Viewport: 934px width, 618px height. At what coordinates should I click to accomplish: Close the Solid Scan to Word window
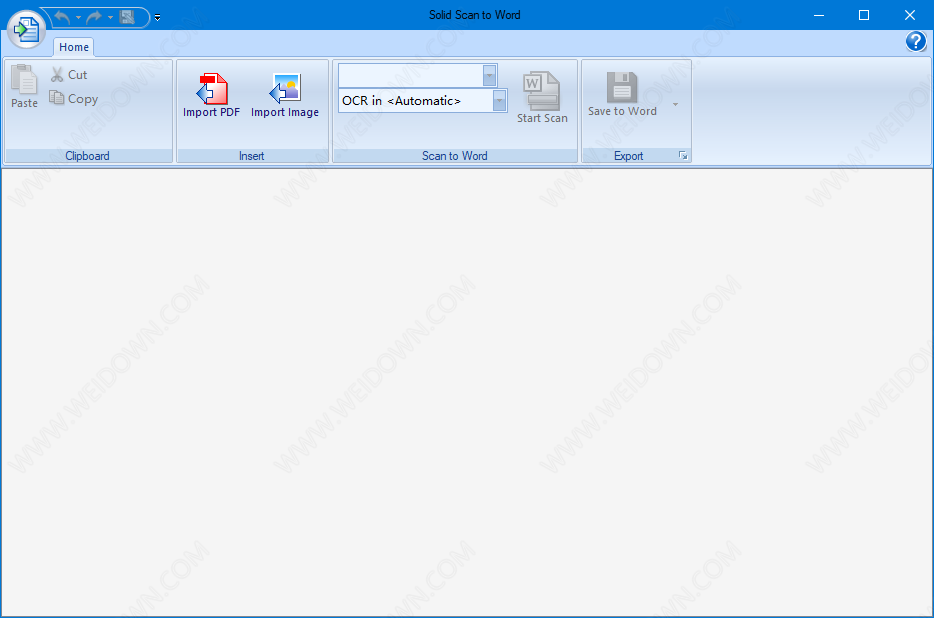[910, 15]
